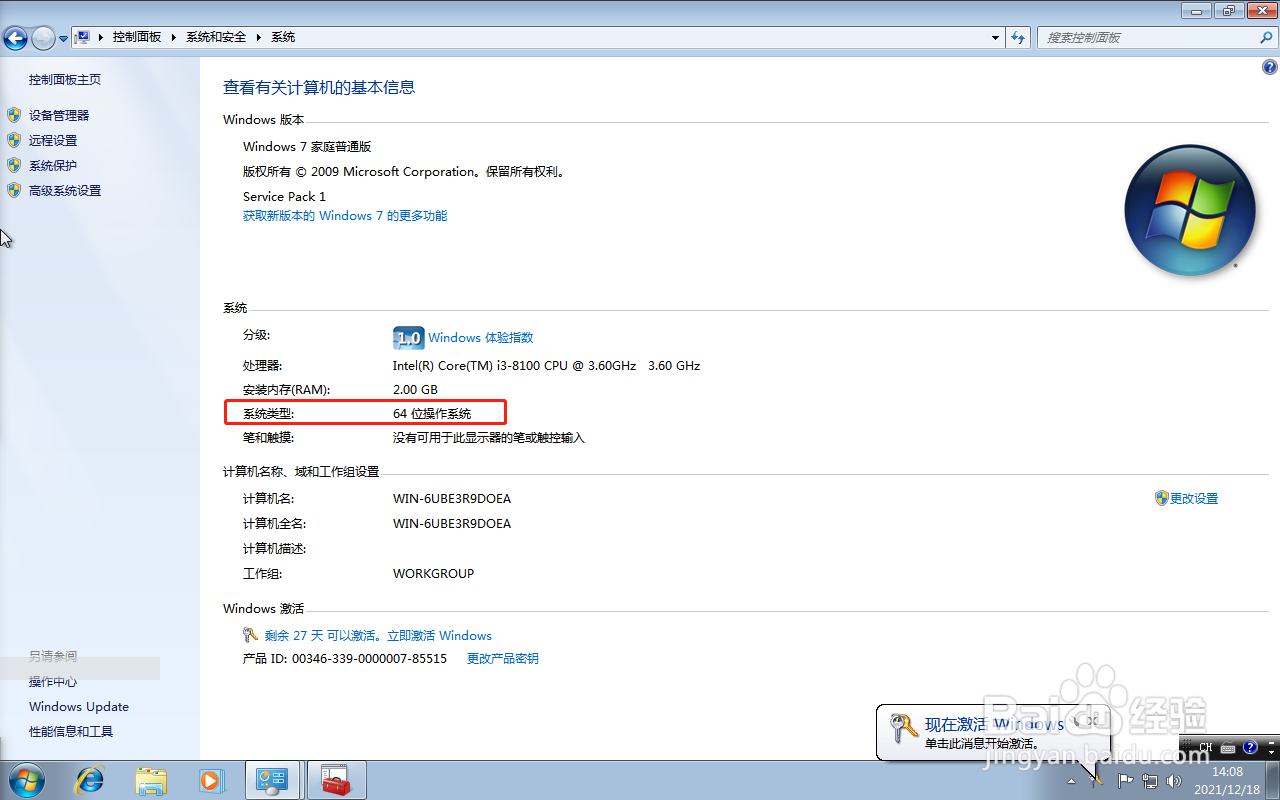
Task: Go back with the Back arrow button
Action: [15, 38]
